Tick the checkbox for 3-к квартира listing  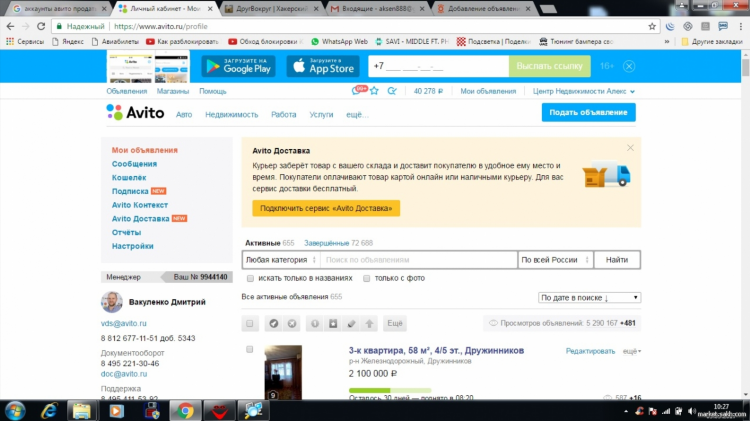click(x=250, y=350)
